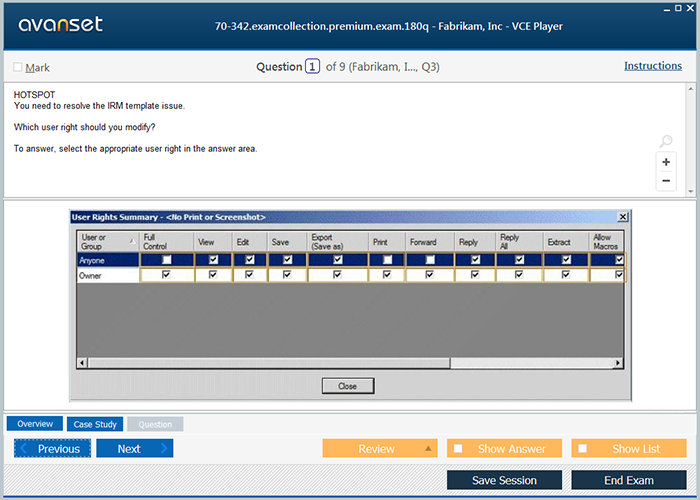This screenshot has height=500, width=700.
Task: Toggle Full Control checkbox for Anyone
Action: 167,259
